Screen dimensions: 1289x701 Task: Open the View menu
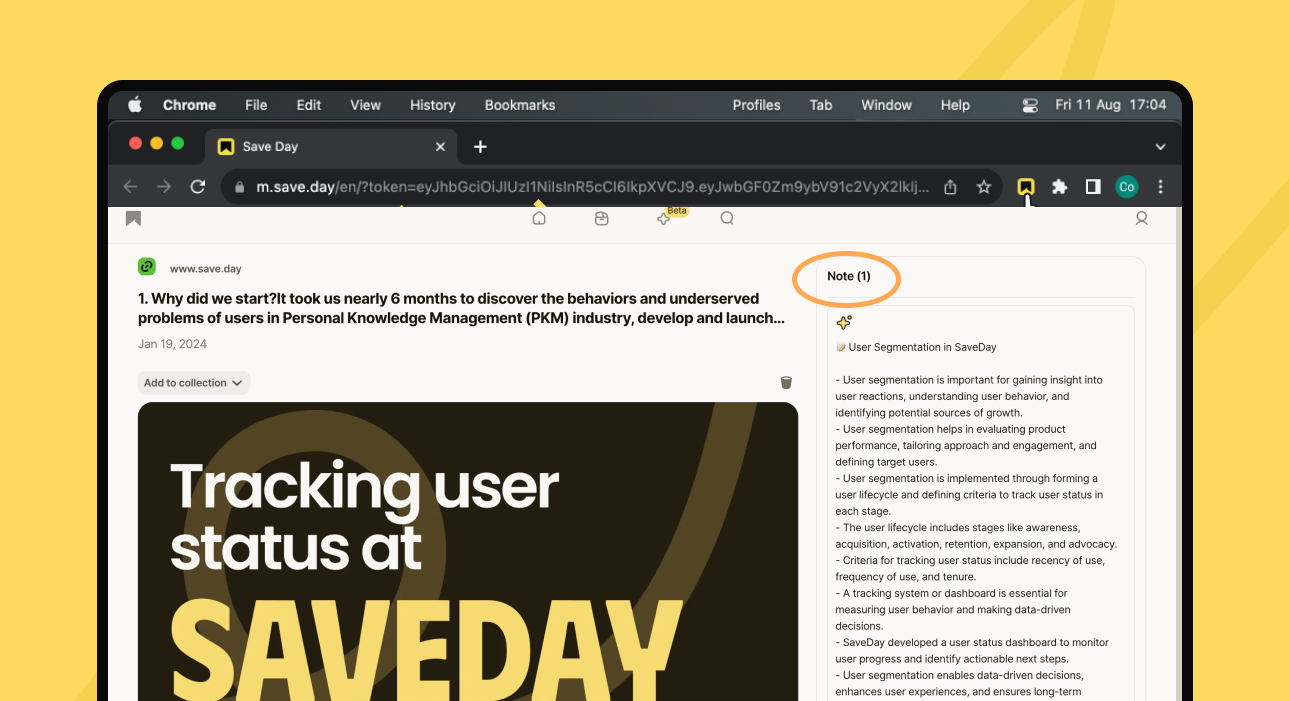365,105
